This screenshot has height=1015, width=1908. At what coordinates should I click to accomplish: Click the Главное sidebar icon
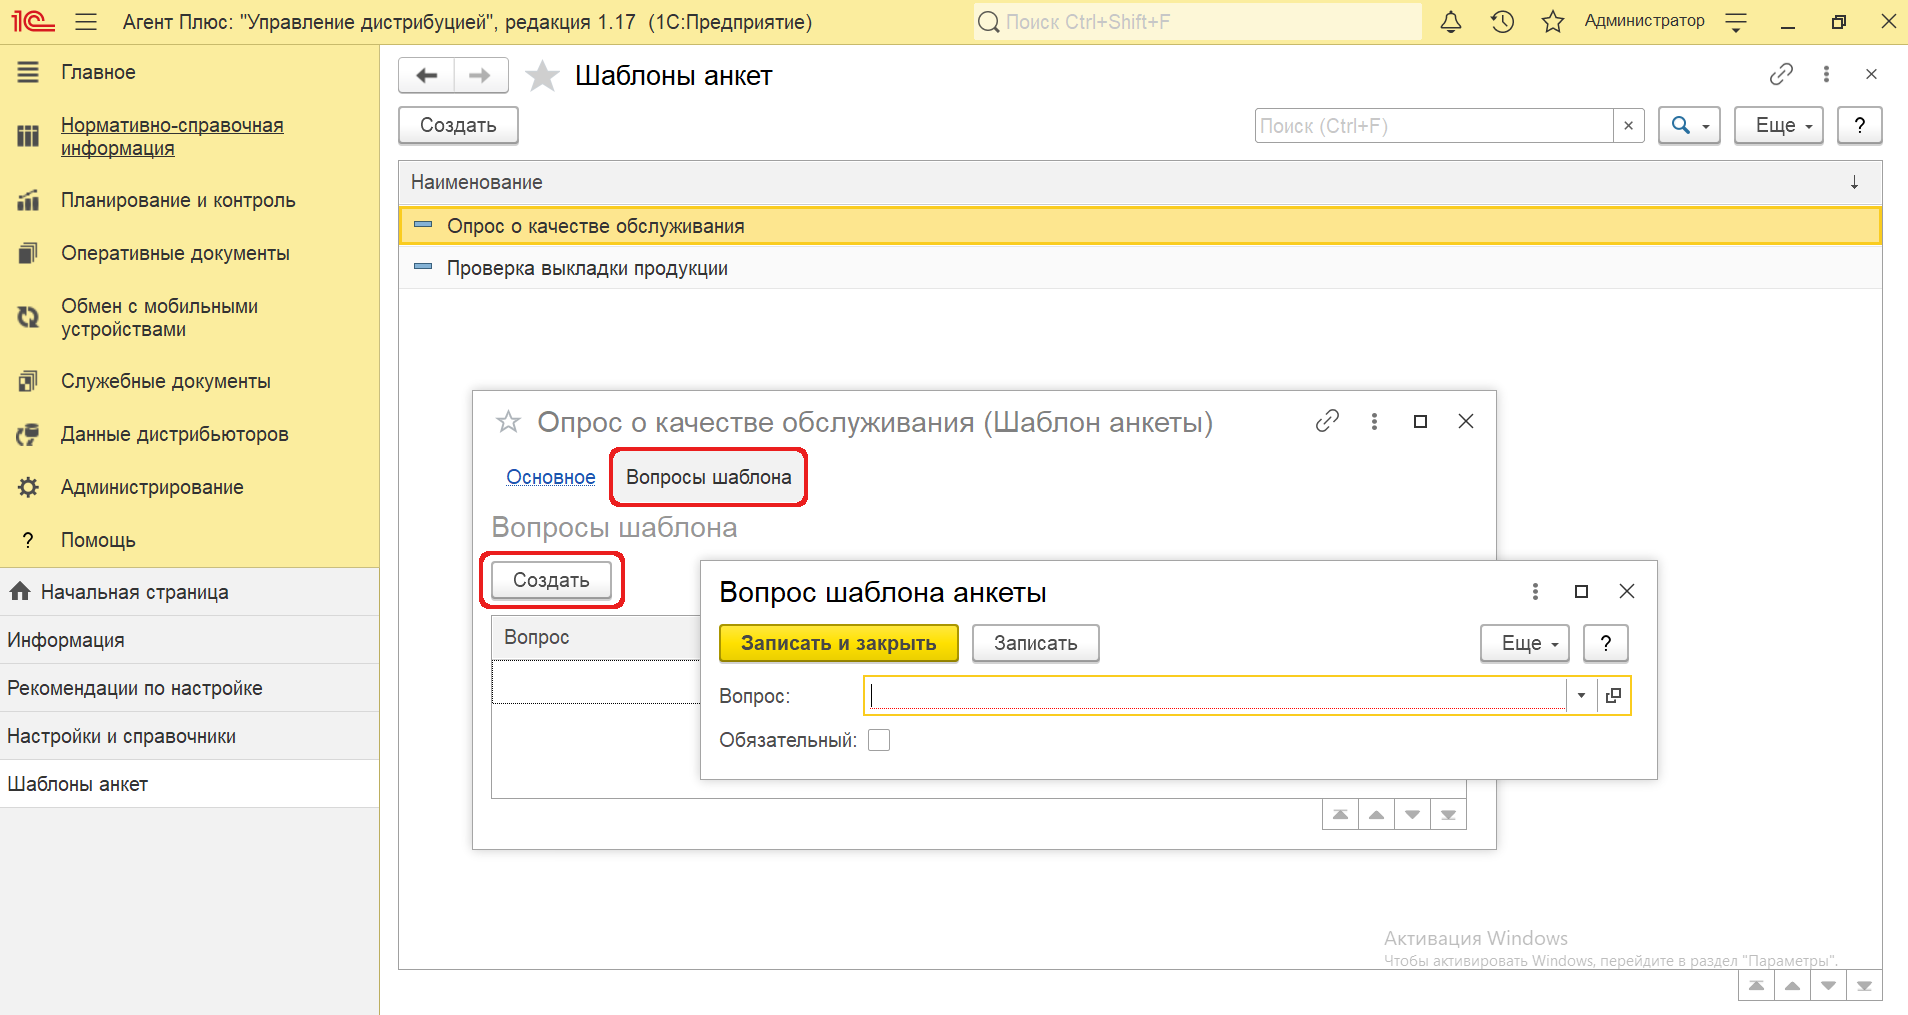coord(28,72)
